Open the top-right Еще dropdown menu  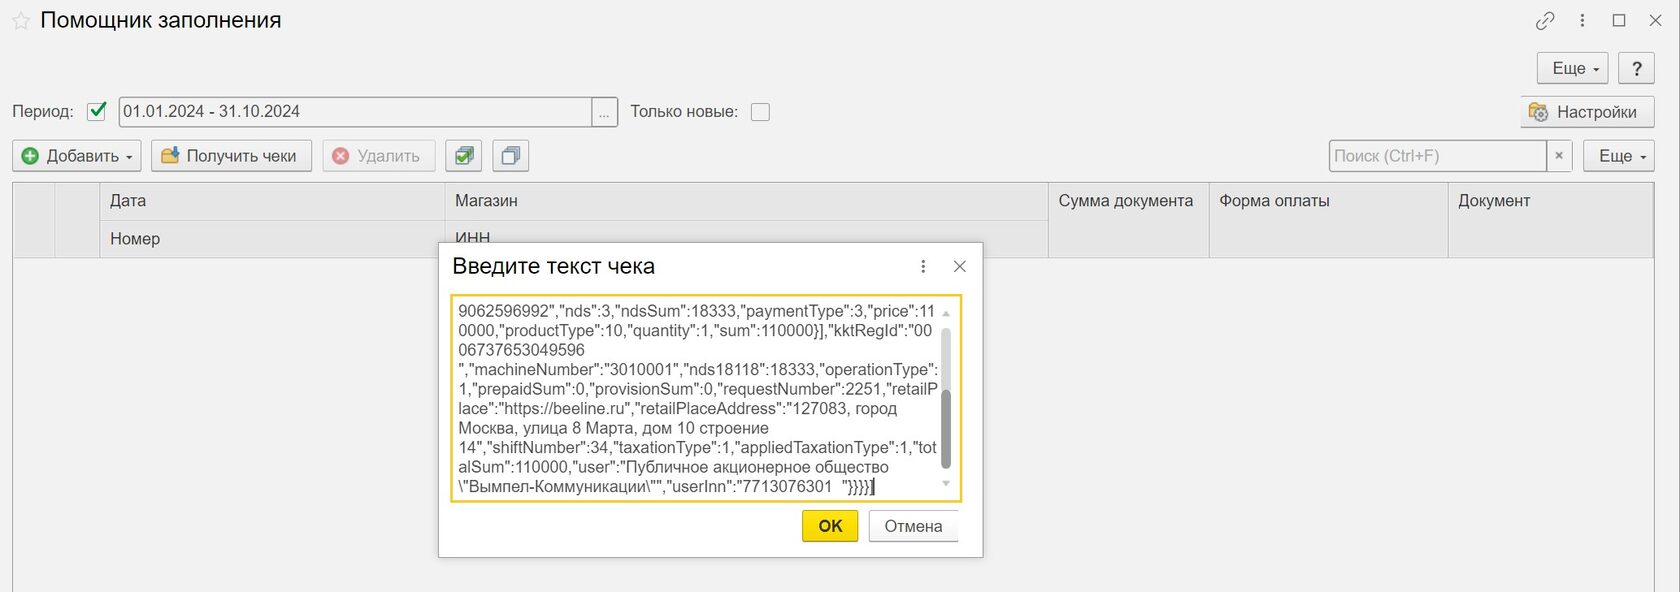pos(1572,69)
